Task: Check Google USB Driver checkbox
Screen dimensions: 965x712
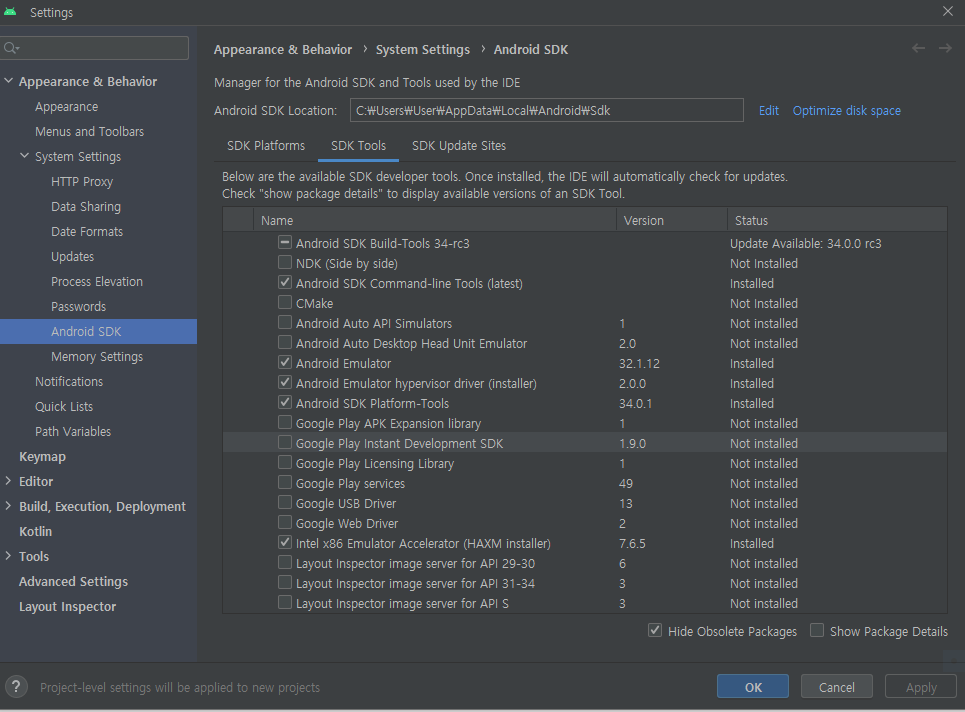Action: 284,503
